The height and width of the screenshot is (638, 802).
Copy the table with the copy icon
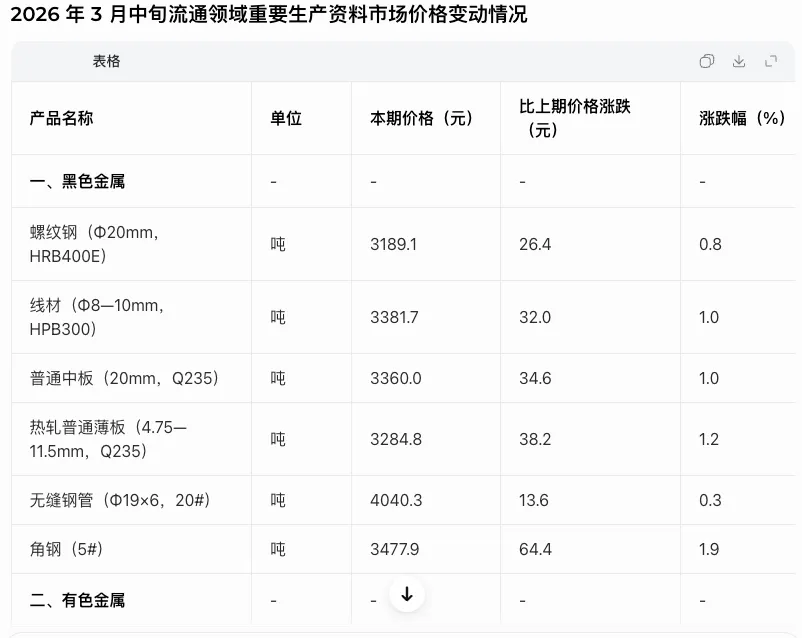click(706, 61)
